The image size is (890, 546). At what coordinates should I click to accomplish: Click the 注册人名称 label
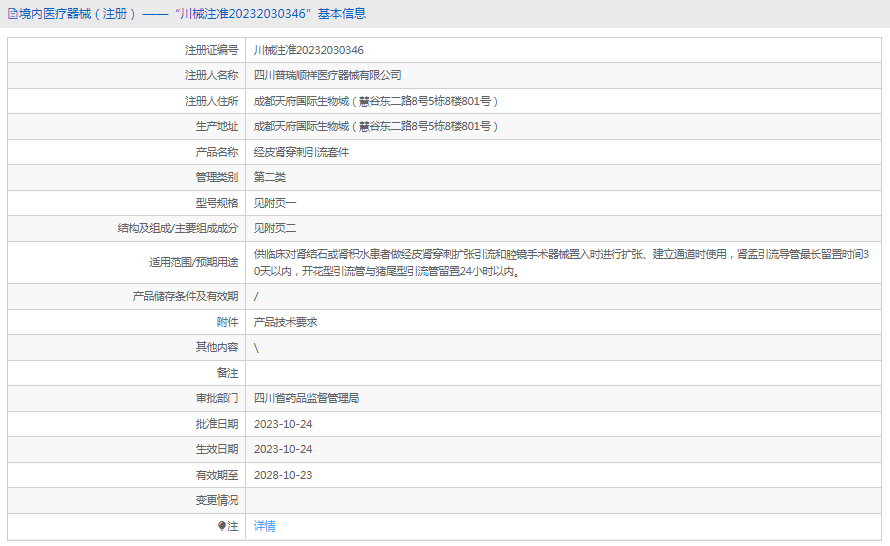click(x=212, y=75)
